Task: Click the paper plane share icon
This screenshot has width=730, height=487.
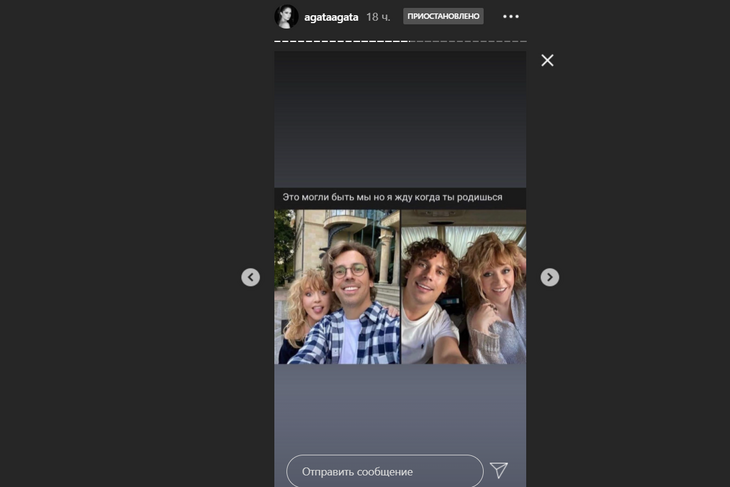Action: tap(499, 470)
